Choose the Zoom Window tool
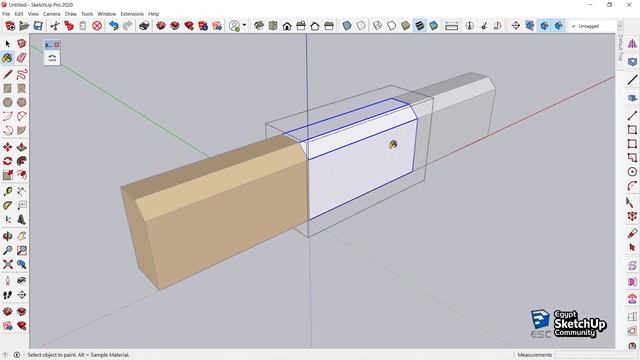The width and height of the screenshot is (640, 360). (22, 250)
